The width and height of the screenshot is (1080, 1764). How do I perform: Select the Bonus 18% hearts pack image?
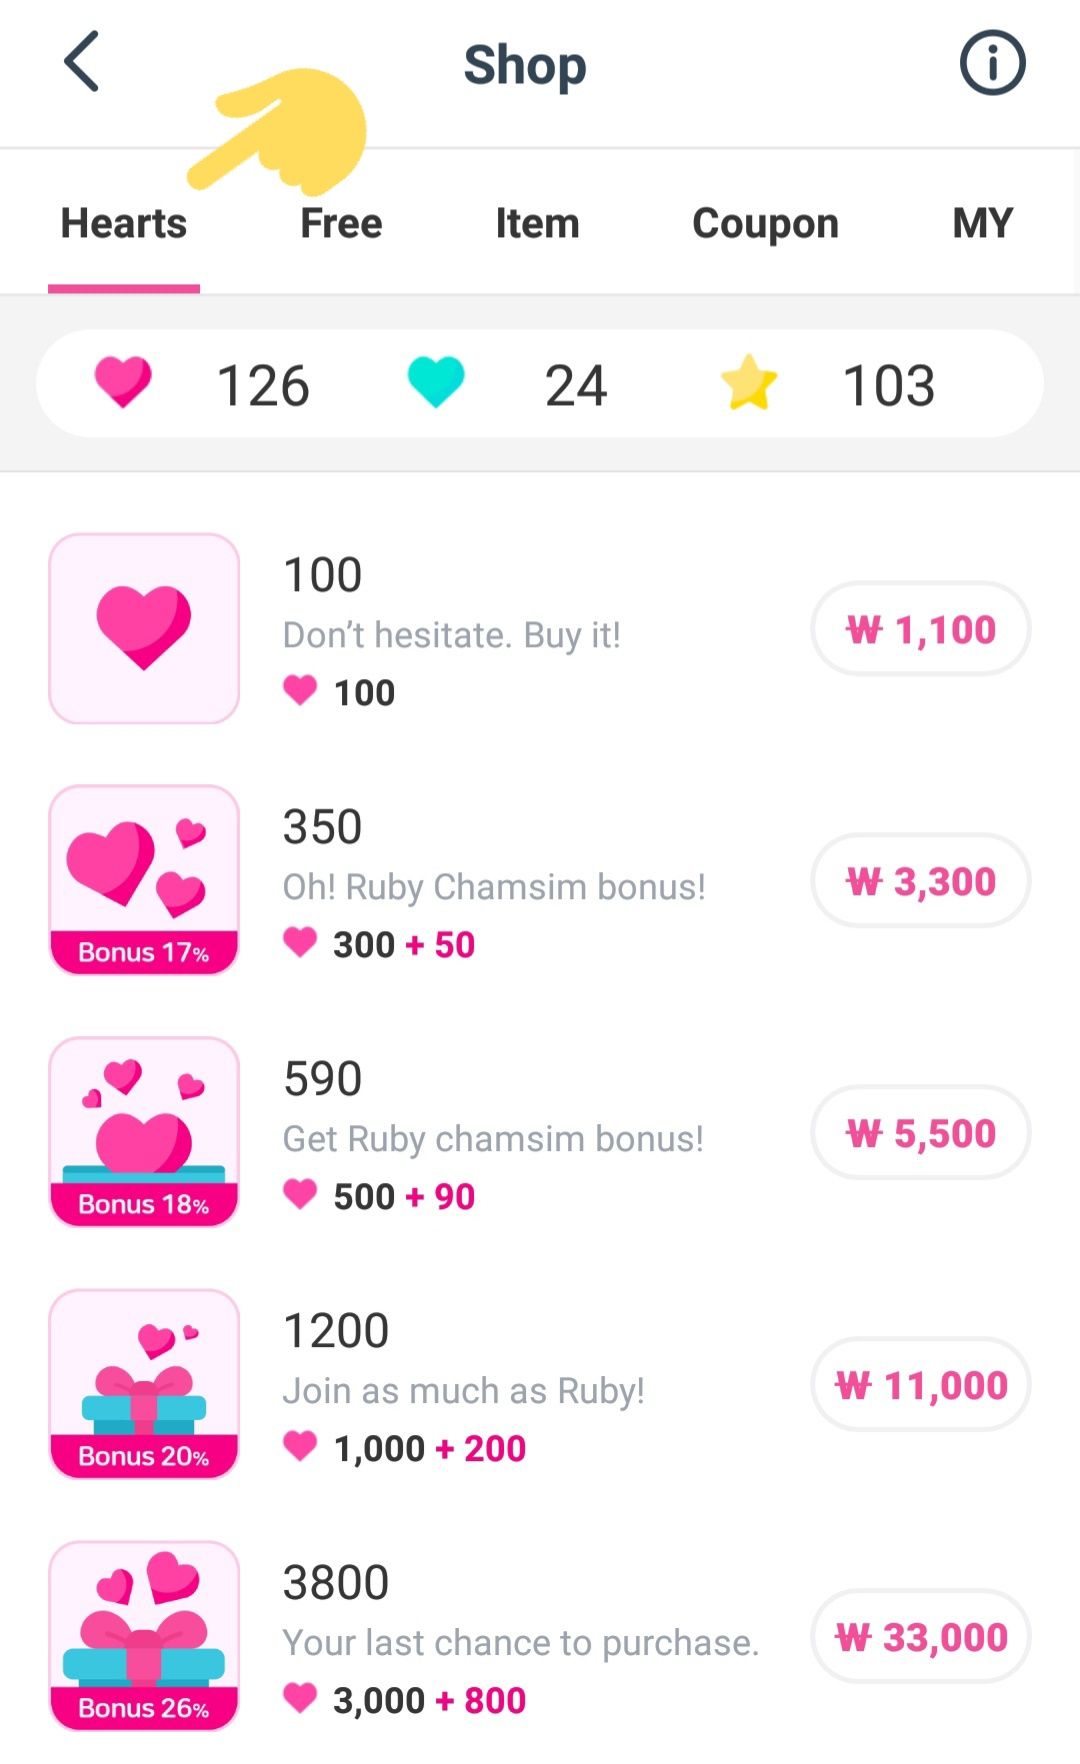(144, 1132)
